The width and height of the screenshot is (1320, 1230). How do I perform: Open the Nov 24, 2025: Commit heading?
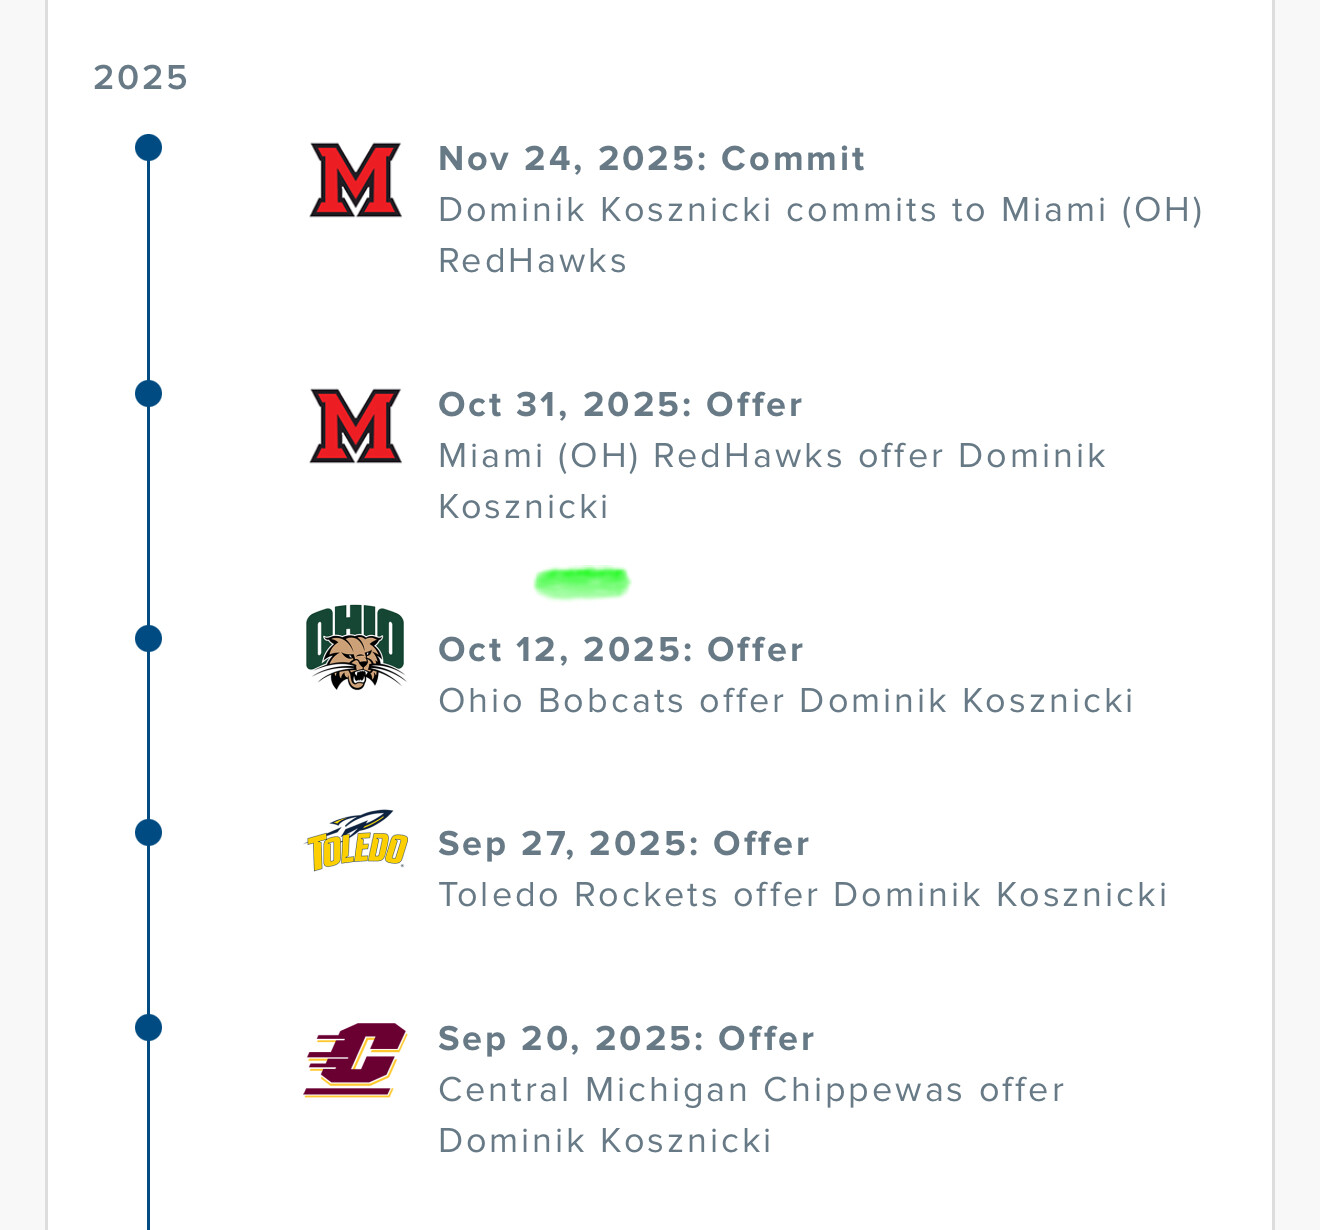[651, 158]
